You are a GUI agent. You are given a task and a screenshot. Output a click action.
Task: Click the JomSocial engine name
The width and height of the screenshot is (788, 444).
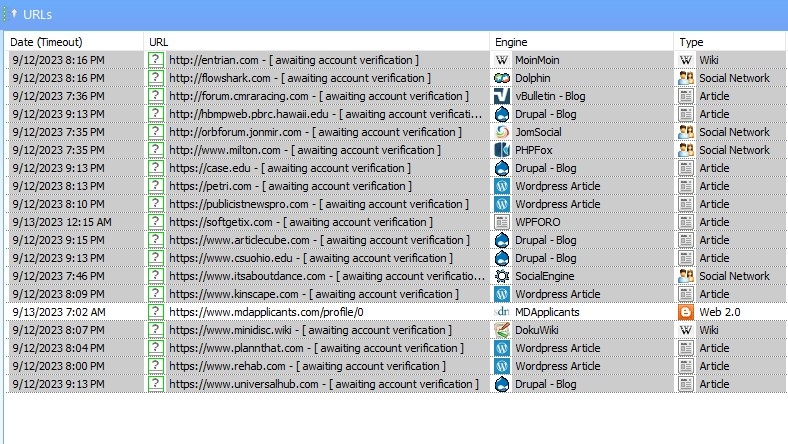click(538, 132)
